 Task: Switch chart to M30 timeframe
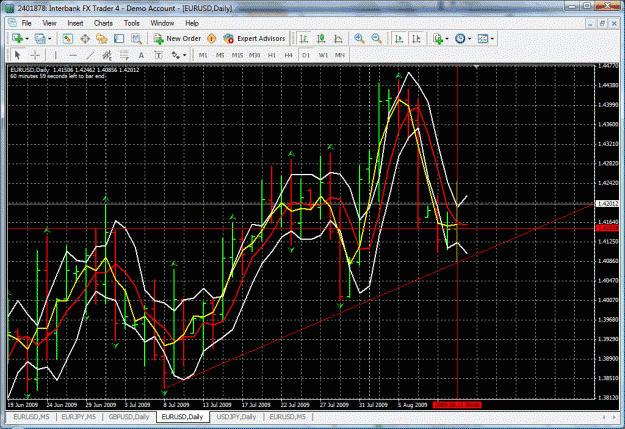point(254,55)
